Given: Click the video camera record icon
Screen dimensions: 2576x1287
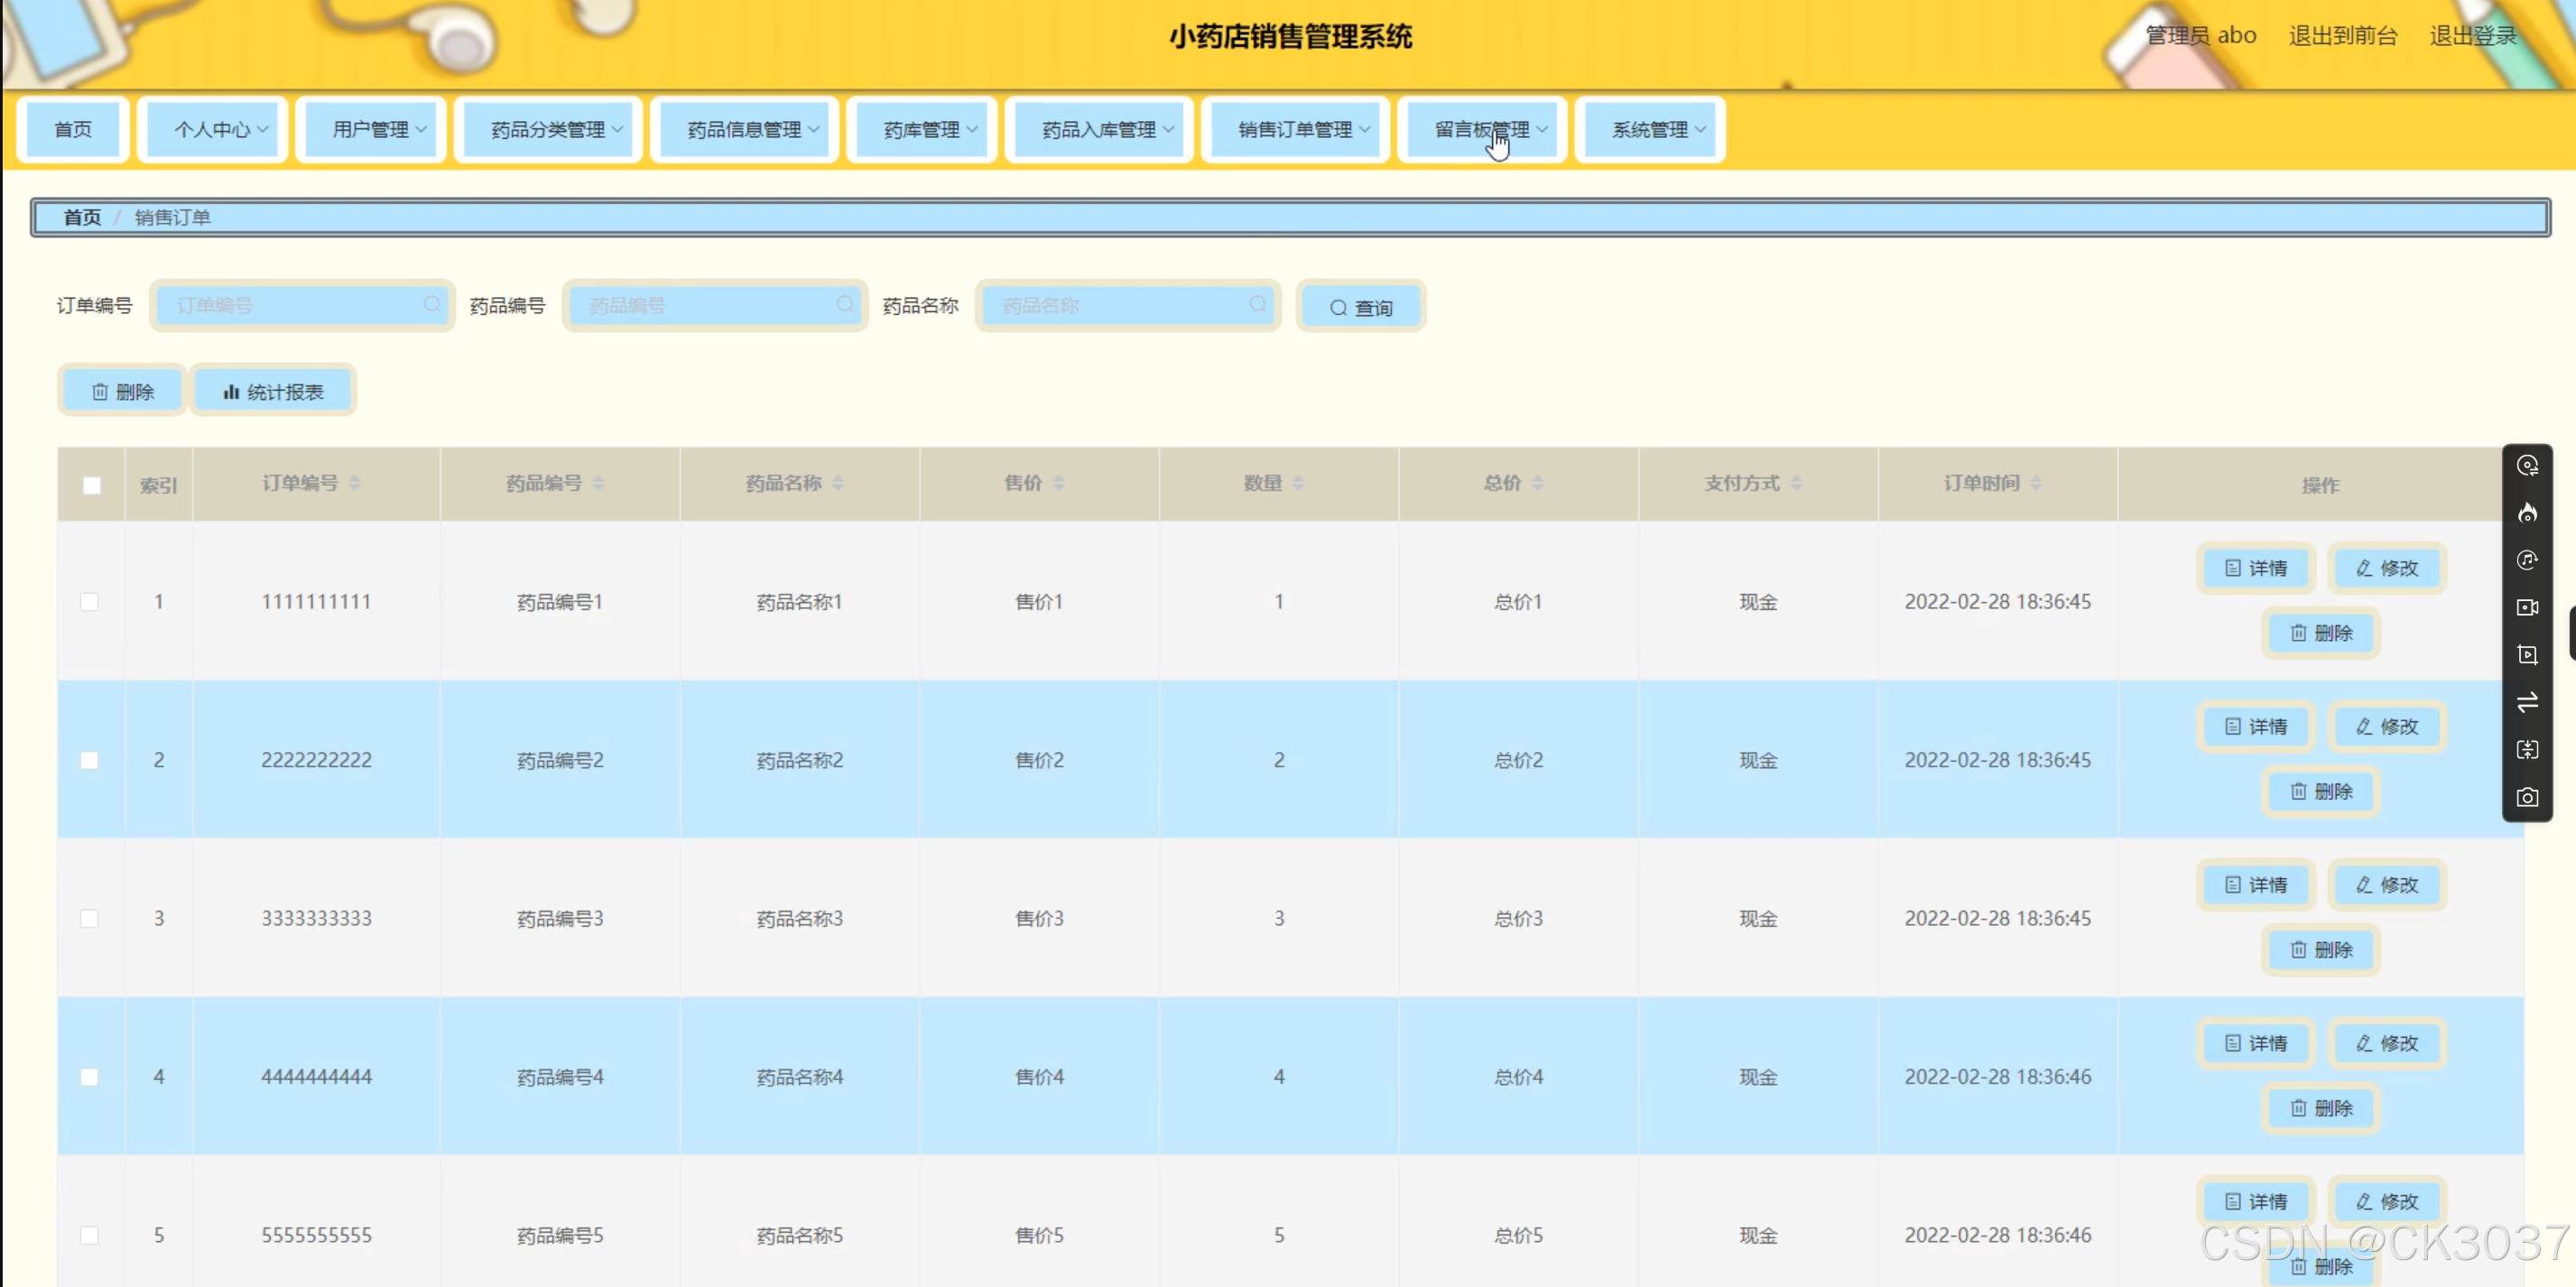Looking at the screenshot, I should pyautogui.click(x=2527, y=607).
